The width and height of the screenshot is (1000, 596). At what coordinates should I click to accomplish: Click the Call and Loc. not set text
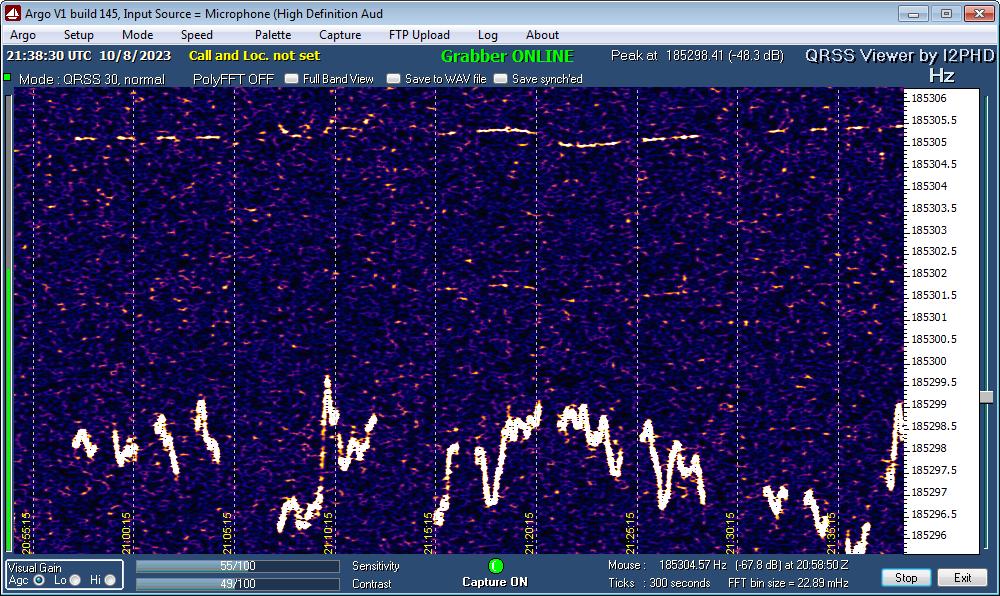point(254,55)
